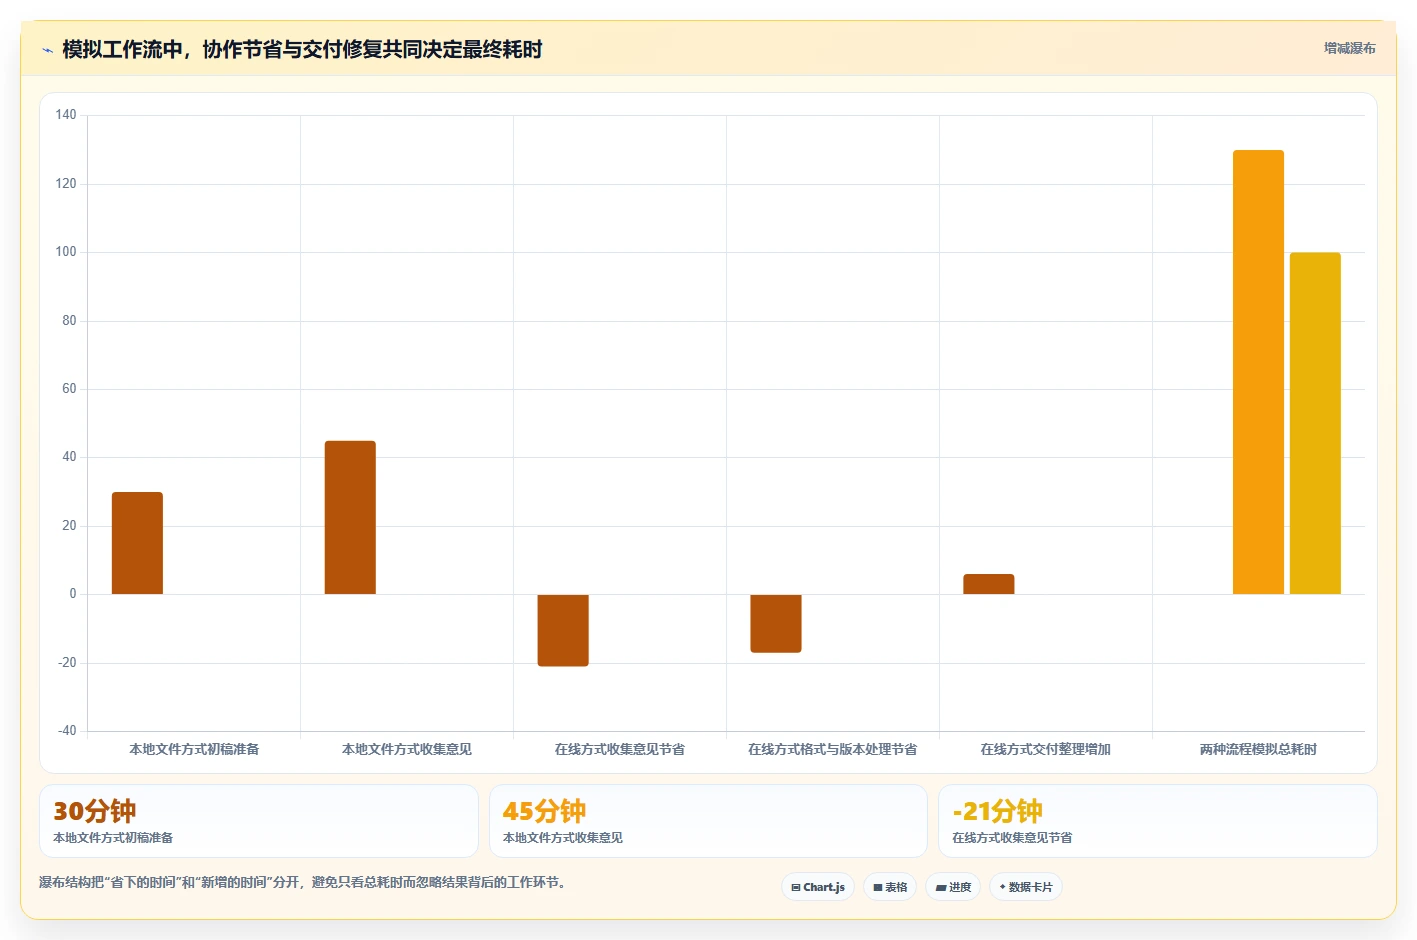Click the negative 在线方式收集意见节省 bar
The height and width of the screenshot is (940, 1417).
[x=563, y=630]
